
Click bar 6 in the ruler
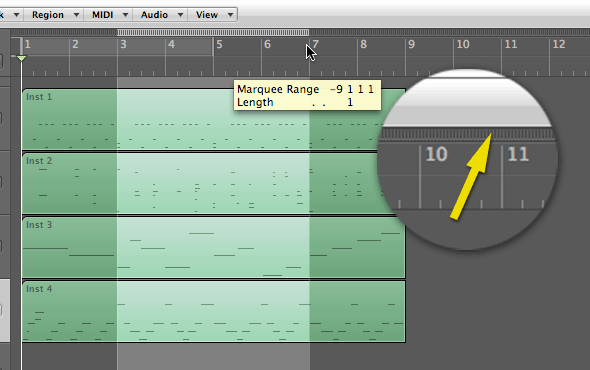268,44
